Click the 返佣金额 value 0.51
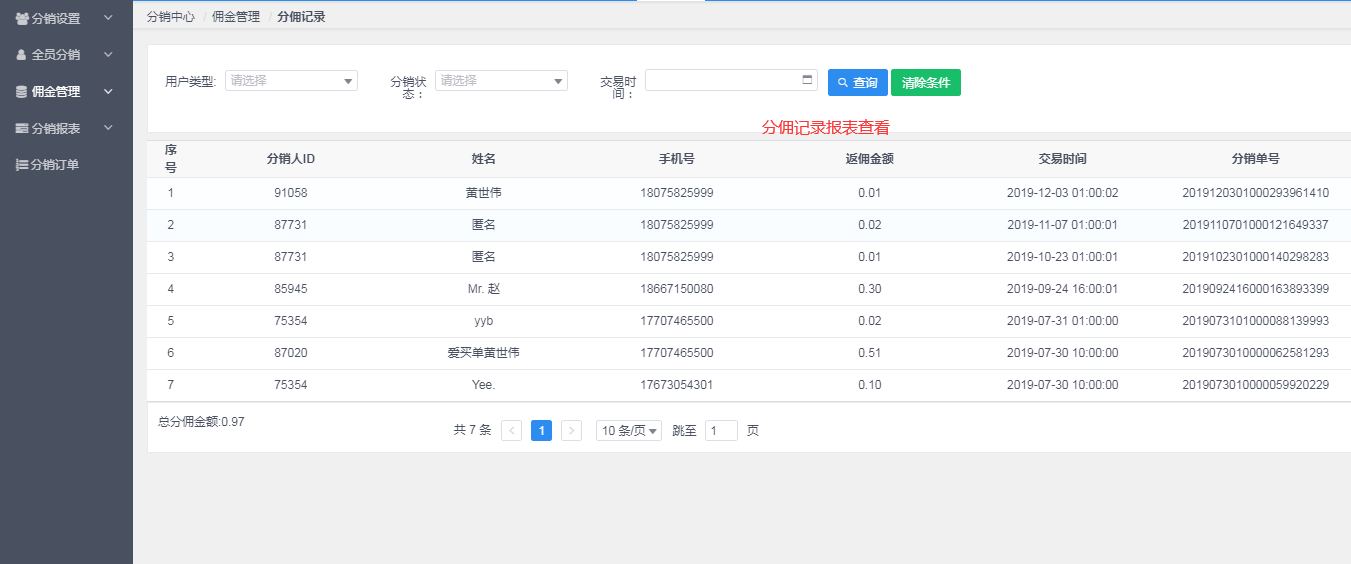Image resolution: width=1351 pixels, height=564 pixels. [x=869, y=353]
